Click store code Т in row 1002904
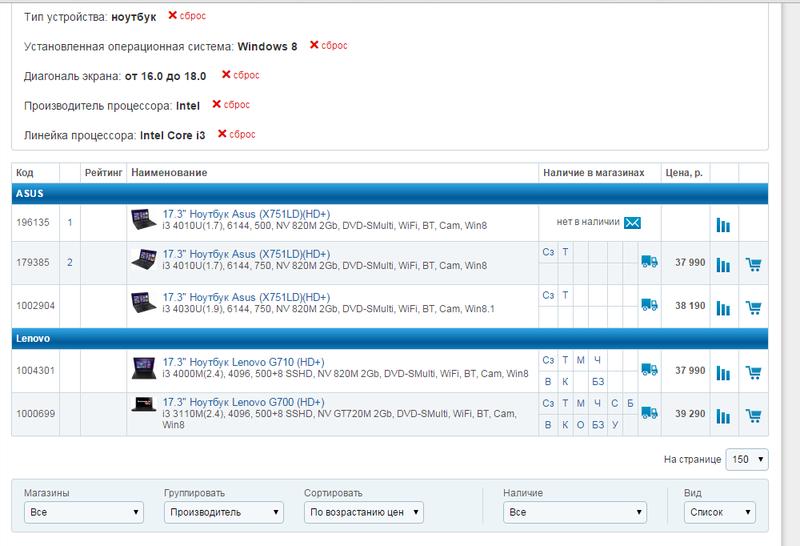This screenshot has width=800, height=546. coord(565,295)
